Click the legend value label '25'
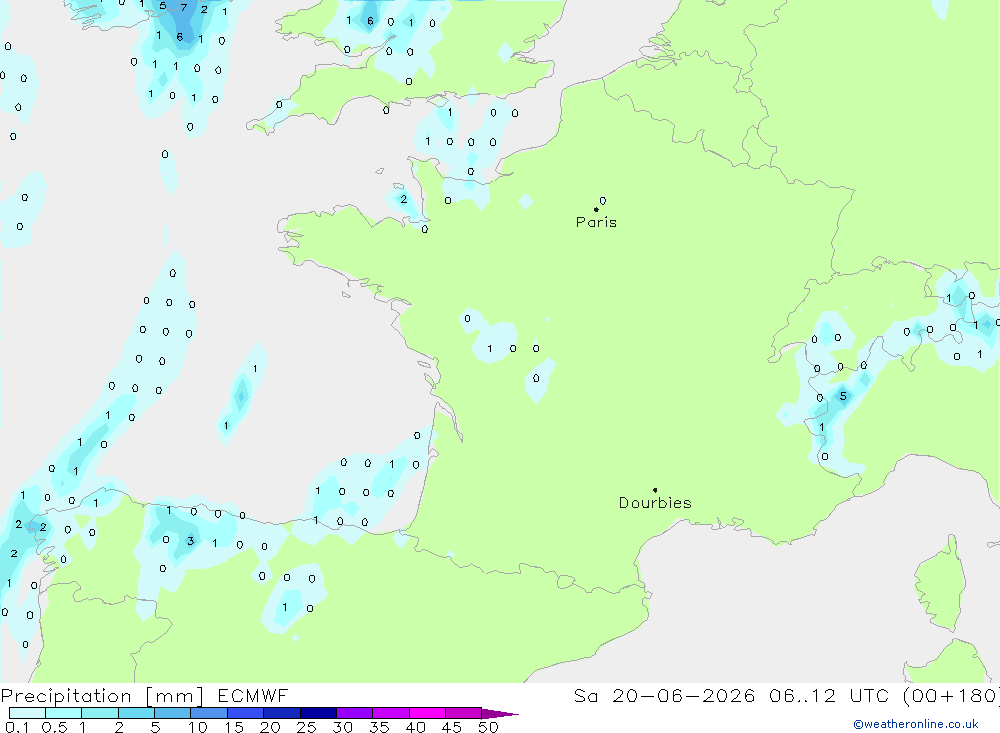This screenshot has width=1000, height=733. [x=306, y=727]
